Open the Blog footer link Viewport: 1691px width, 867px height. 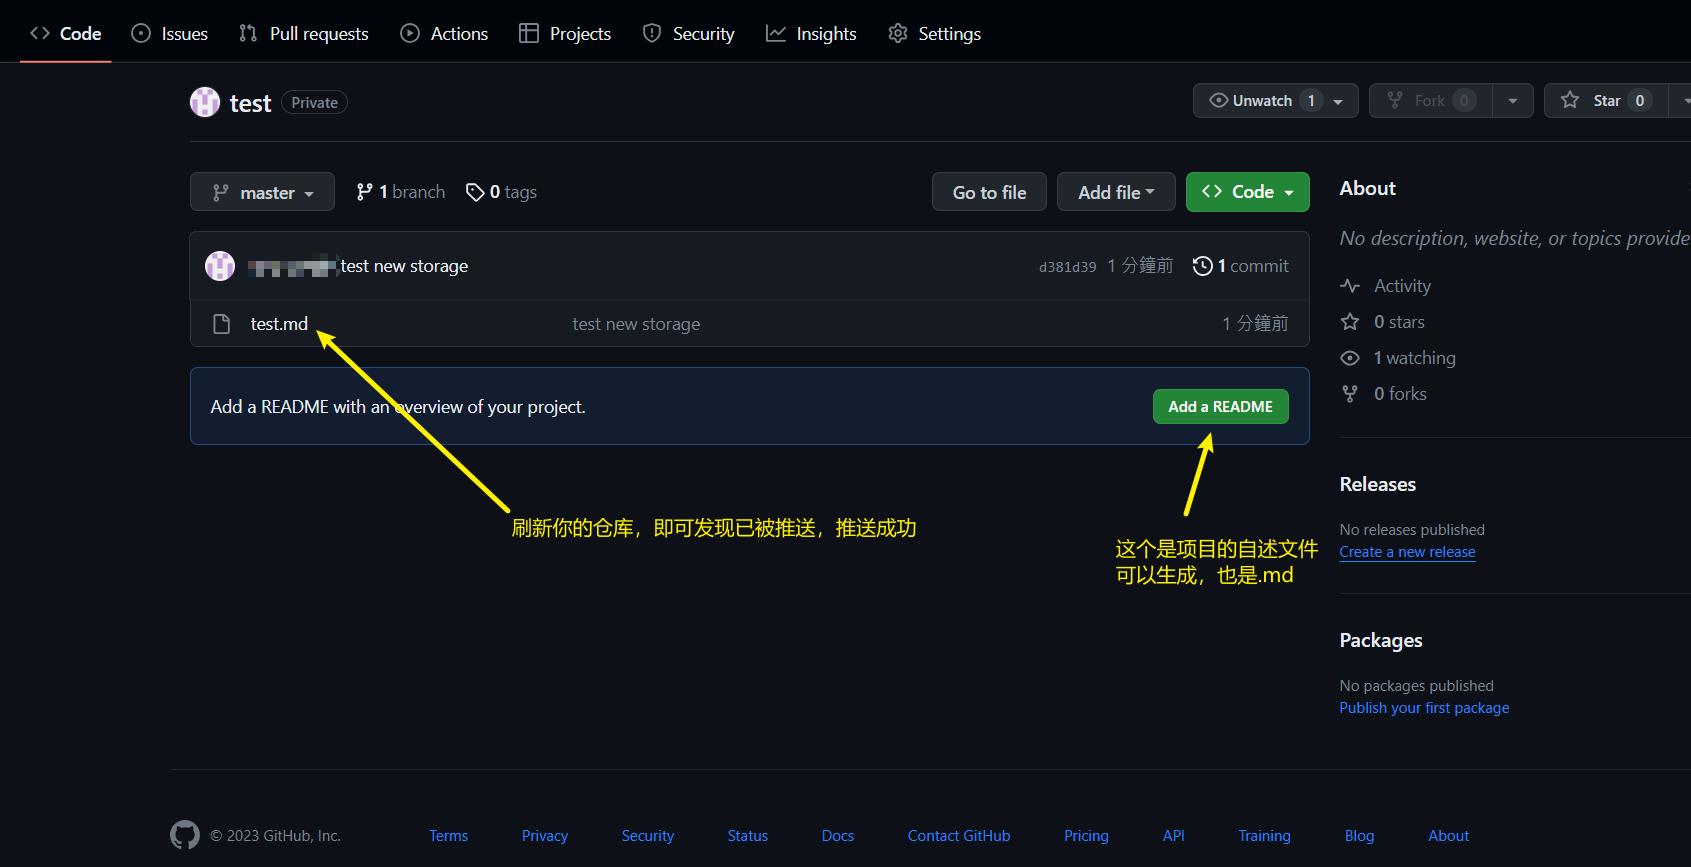coord(1359,836)
